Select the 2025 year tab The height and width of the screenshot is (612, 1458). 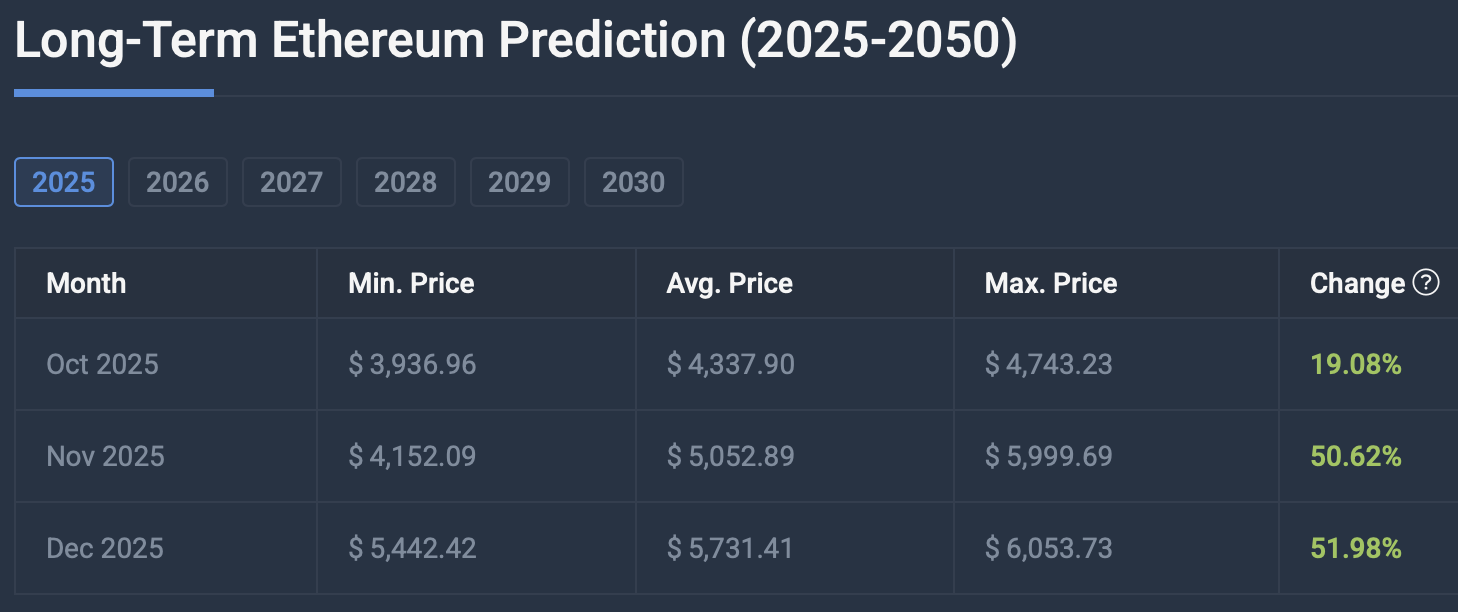(64, 182)
